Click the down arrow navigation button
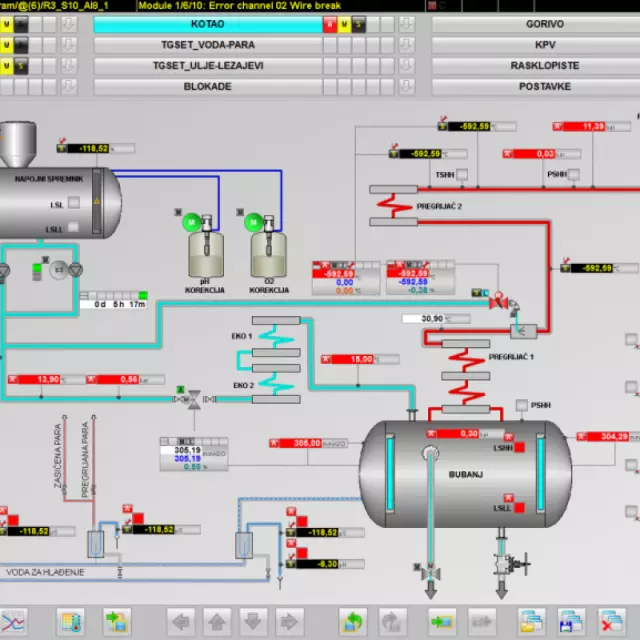640x640 pixels. [x=253, y=621]
